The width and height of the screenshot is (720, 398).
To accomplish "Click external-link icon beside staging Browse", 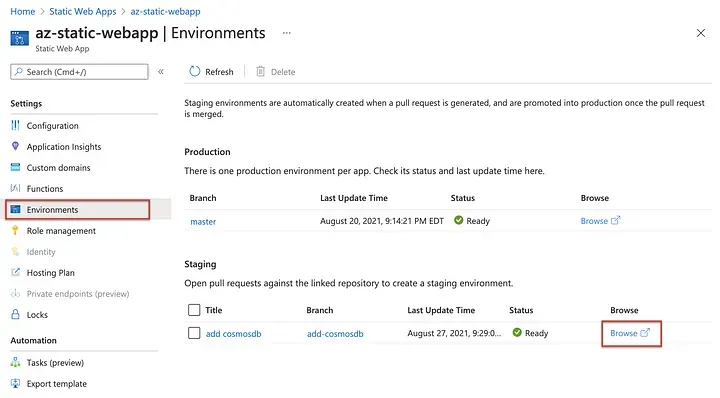I will (x=645, y=332).
